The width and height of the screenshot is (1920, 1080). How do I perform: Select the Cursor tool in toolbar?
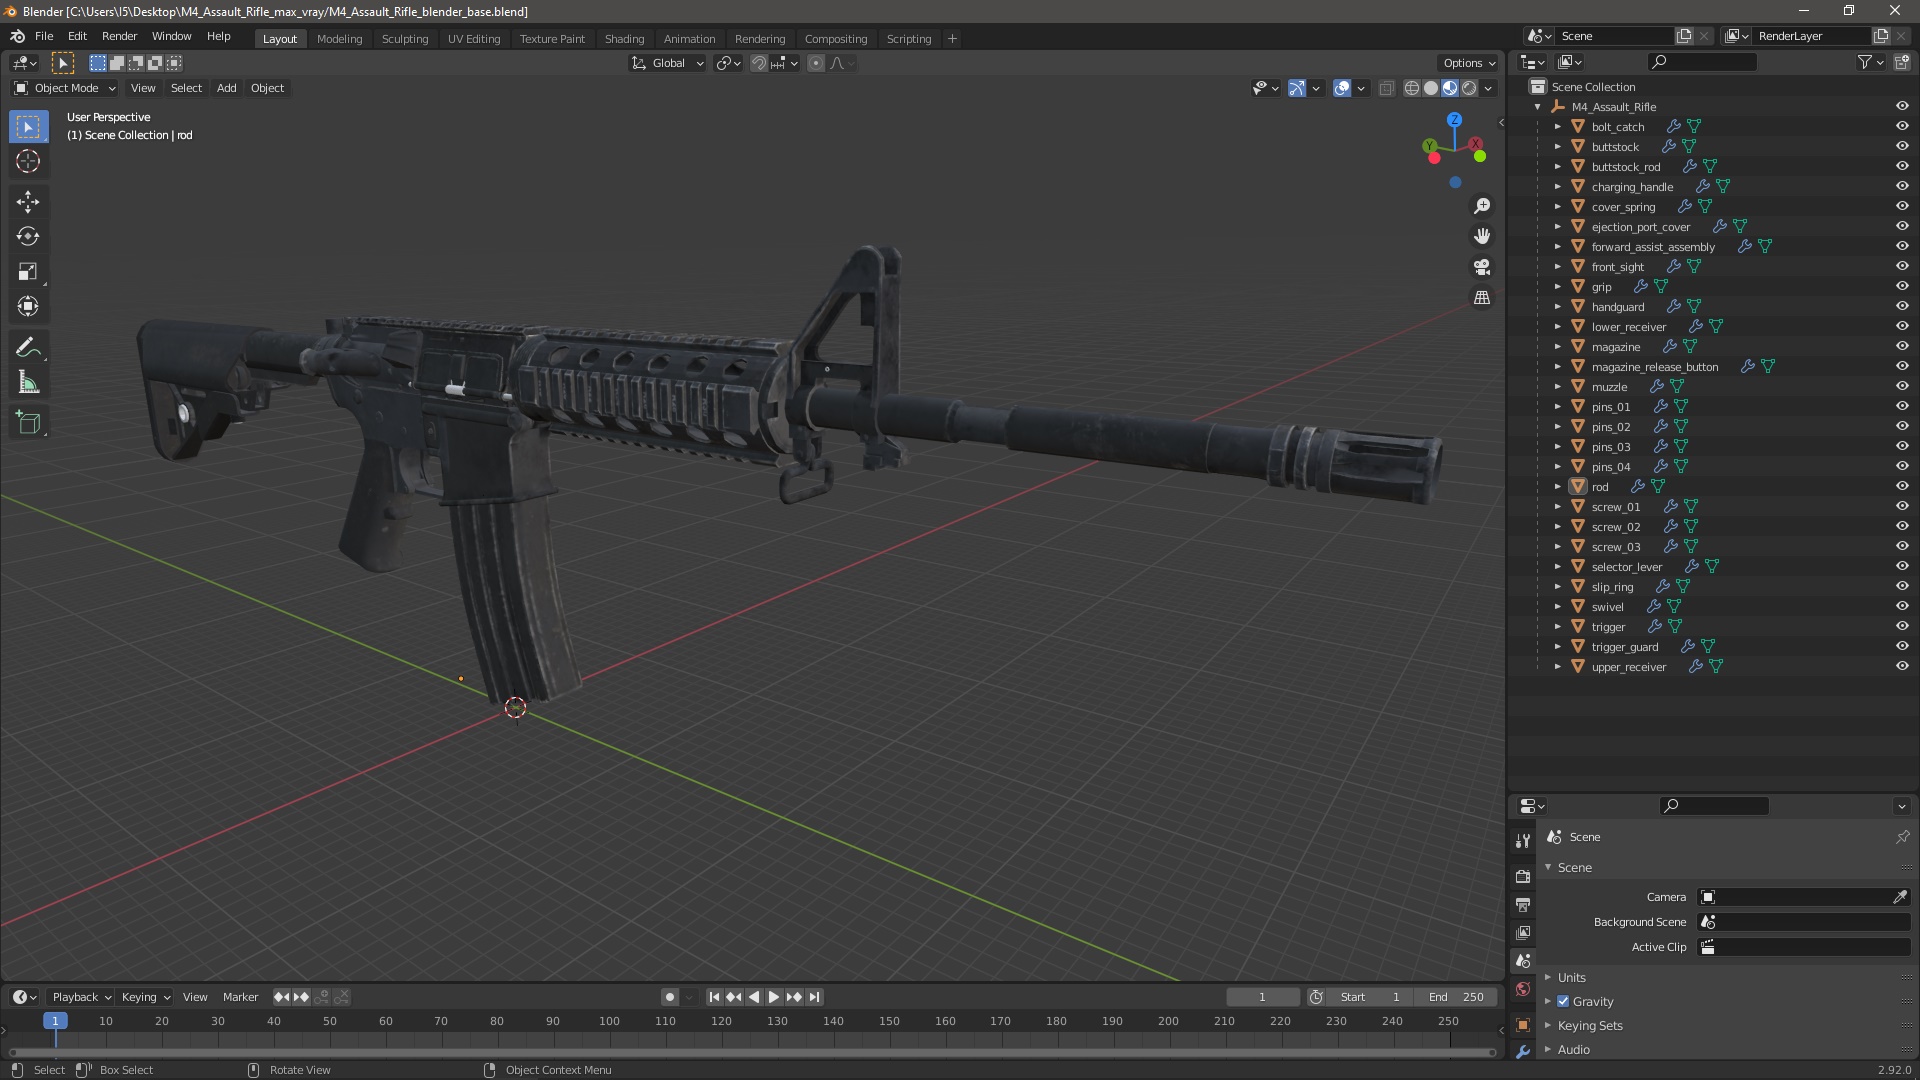[28, 161]
